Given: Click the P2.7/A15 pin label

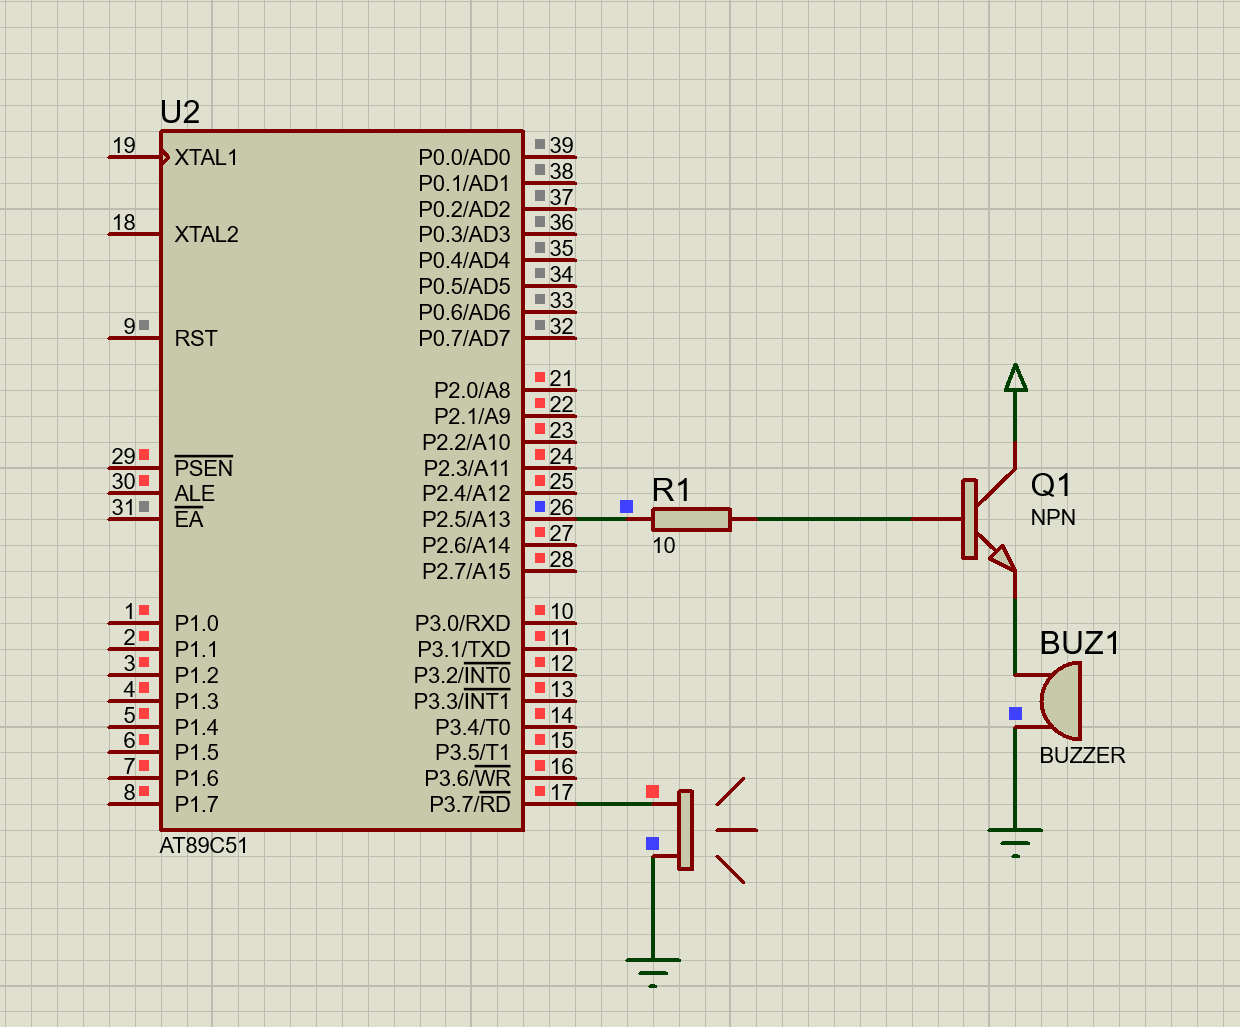Looking at the screenshot, I should pyautogui.click(x=466, y=572).
